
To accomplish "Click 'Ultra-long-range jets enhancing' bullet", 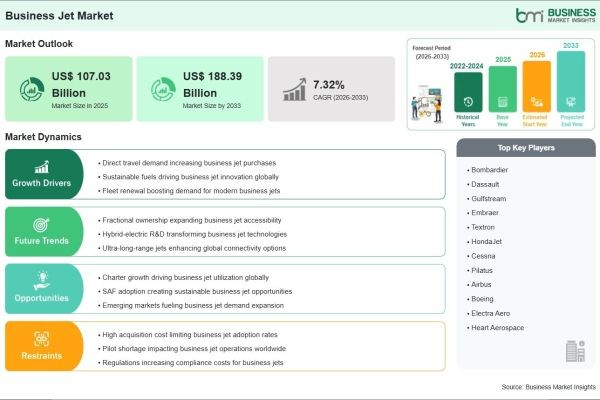I will tap(194, 248).
